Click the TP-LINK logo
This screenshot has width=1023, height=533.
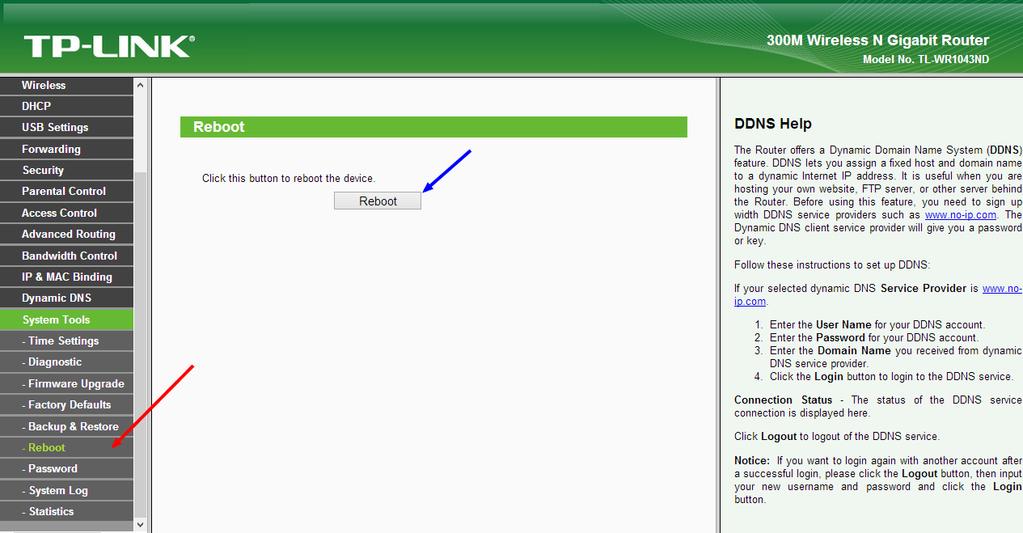[x=109, y=46]
